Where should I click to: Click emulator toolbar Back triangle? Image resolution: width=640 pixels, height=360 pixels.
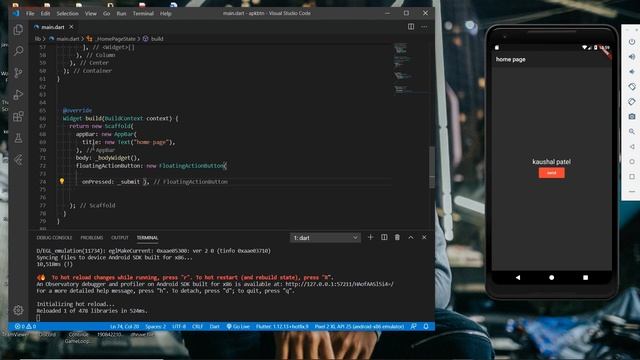pos(632,147)
